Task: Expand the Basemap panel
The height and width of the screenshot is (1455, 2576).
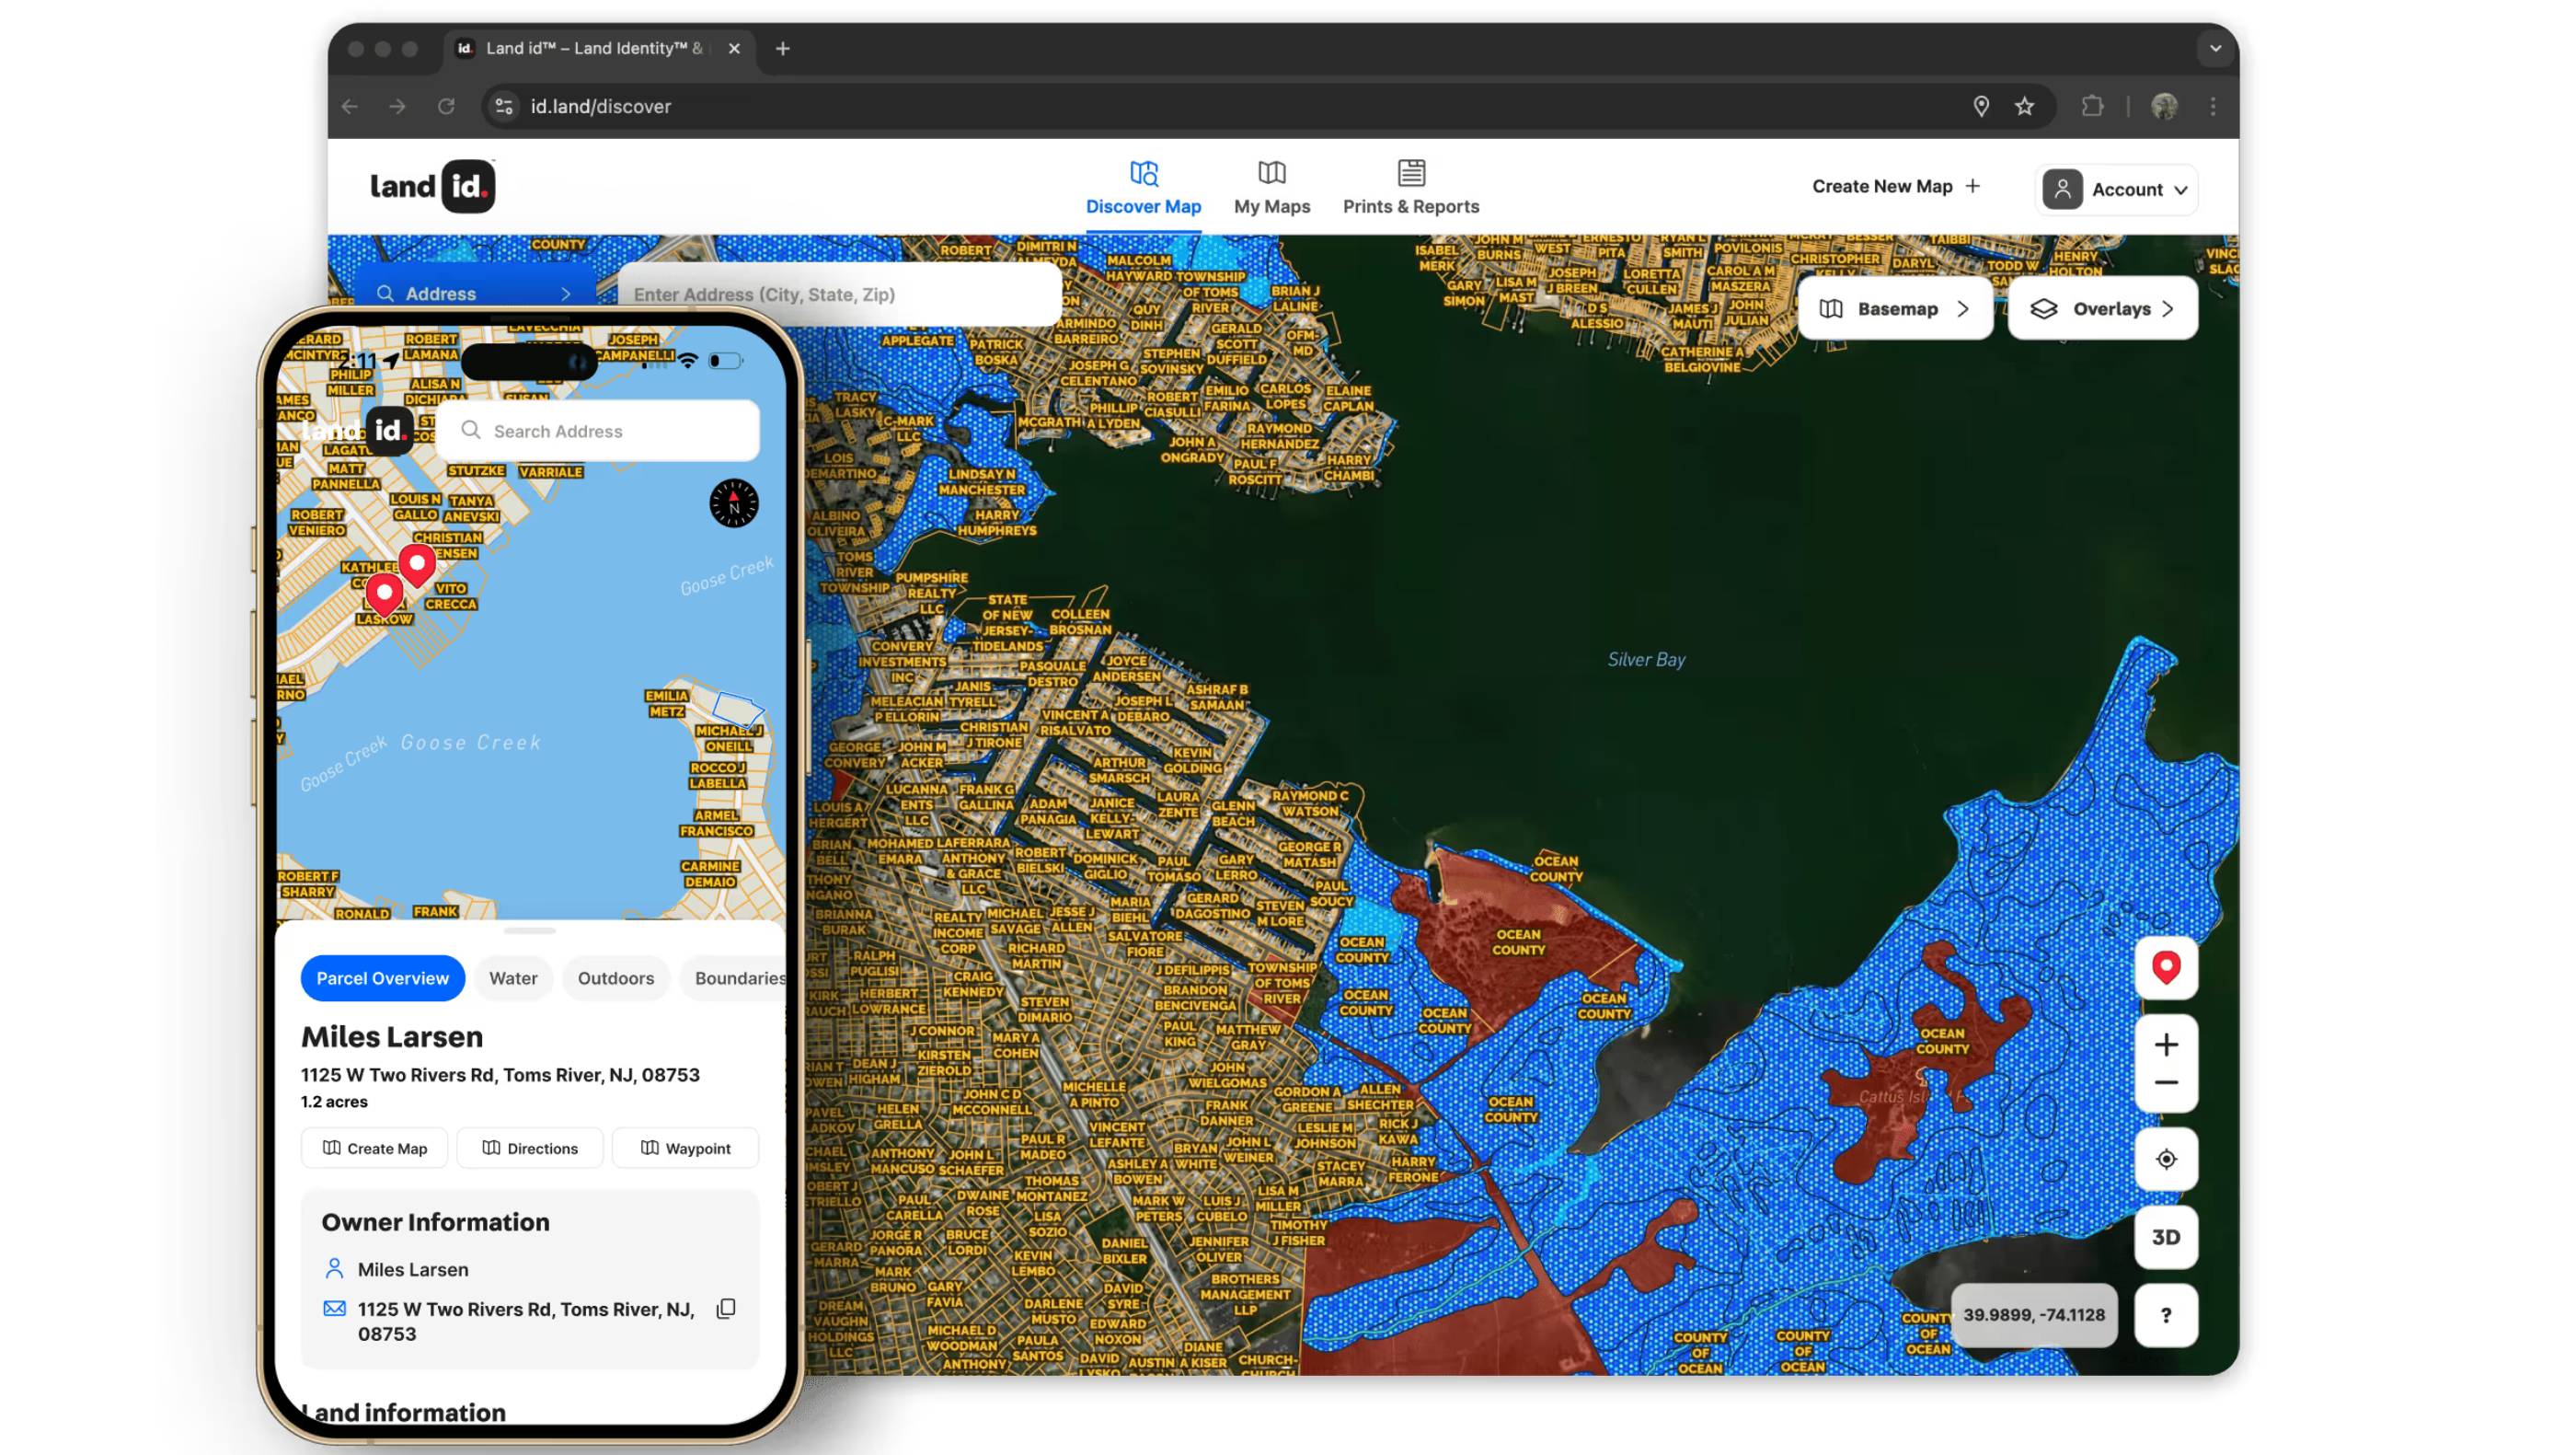Action: pyautogui.click(x=1894, y=309)
